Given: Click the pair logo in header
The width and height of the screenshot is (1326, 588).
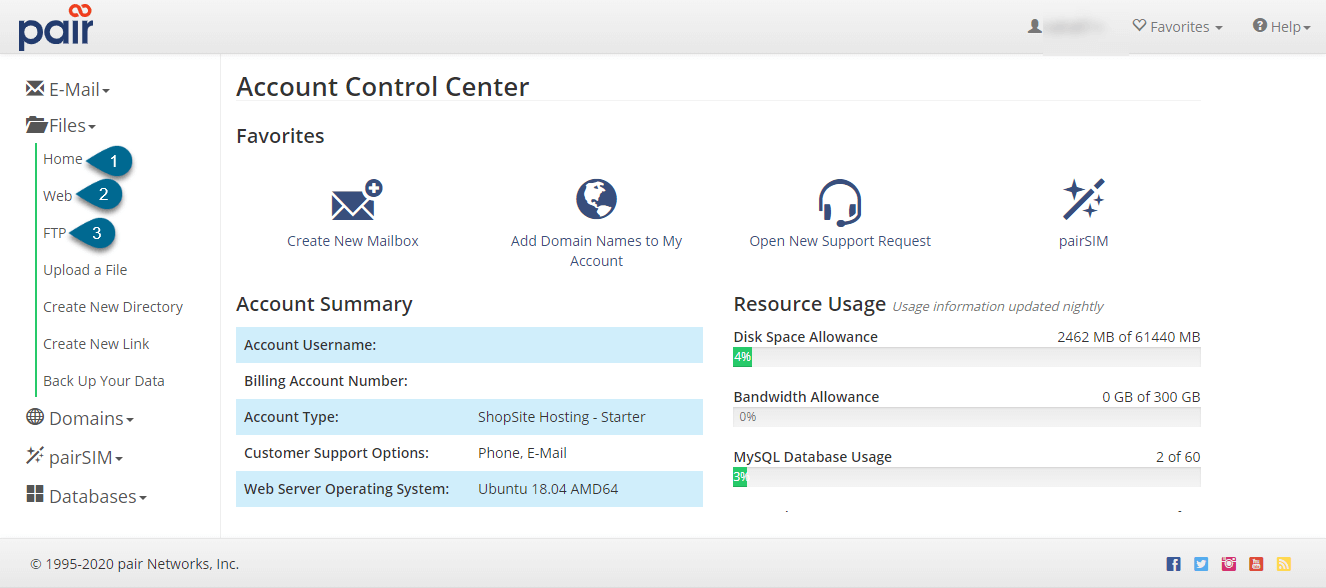Looking at the screenshot, I should pos(56,27).
